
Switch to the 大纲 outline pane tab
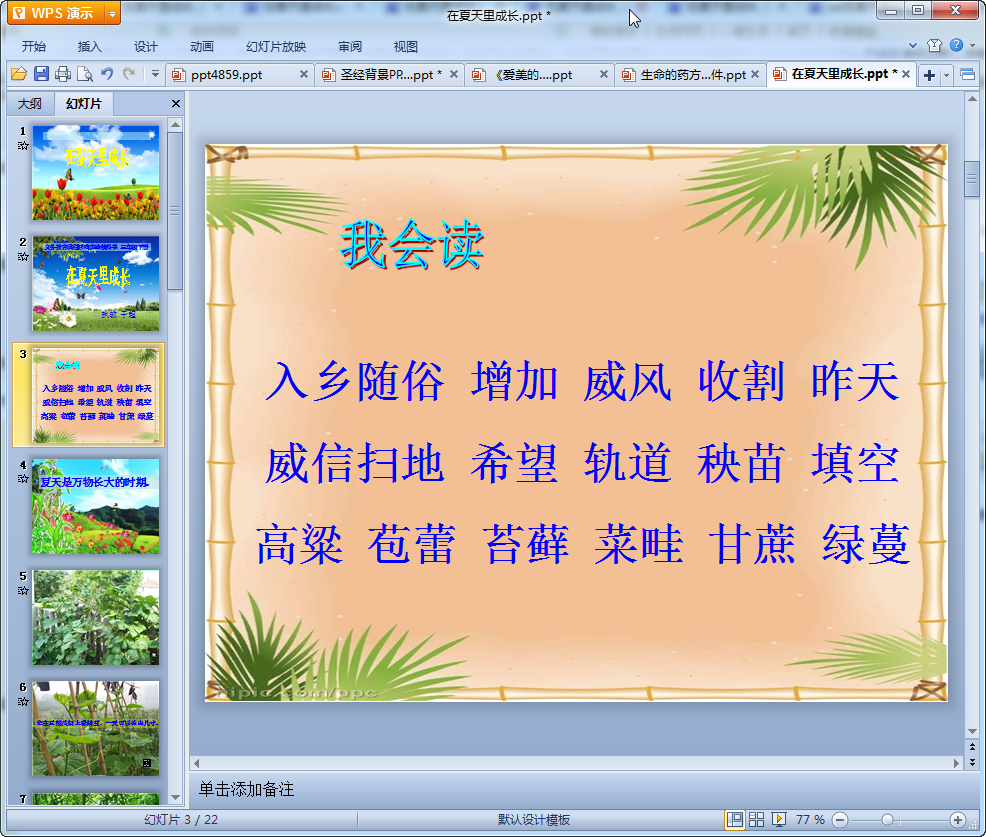30,104
